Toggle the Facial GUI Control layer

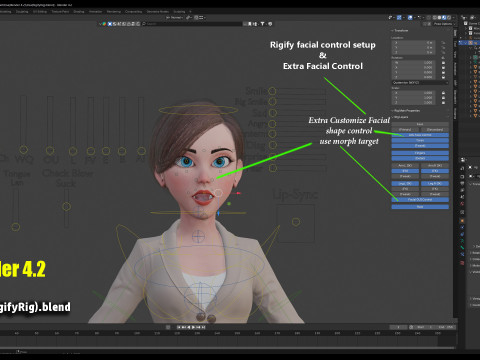[420, 199]
